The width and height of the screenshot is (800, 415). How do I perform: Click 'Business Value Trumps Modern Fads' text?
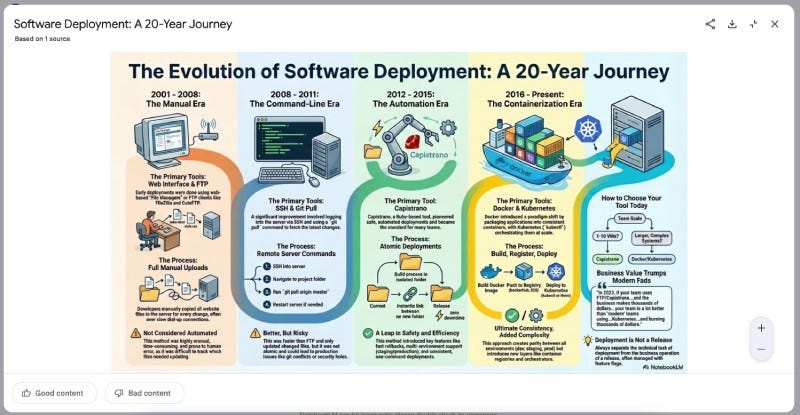coord(631,277)
